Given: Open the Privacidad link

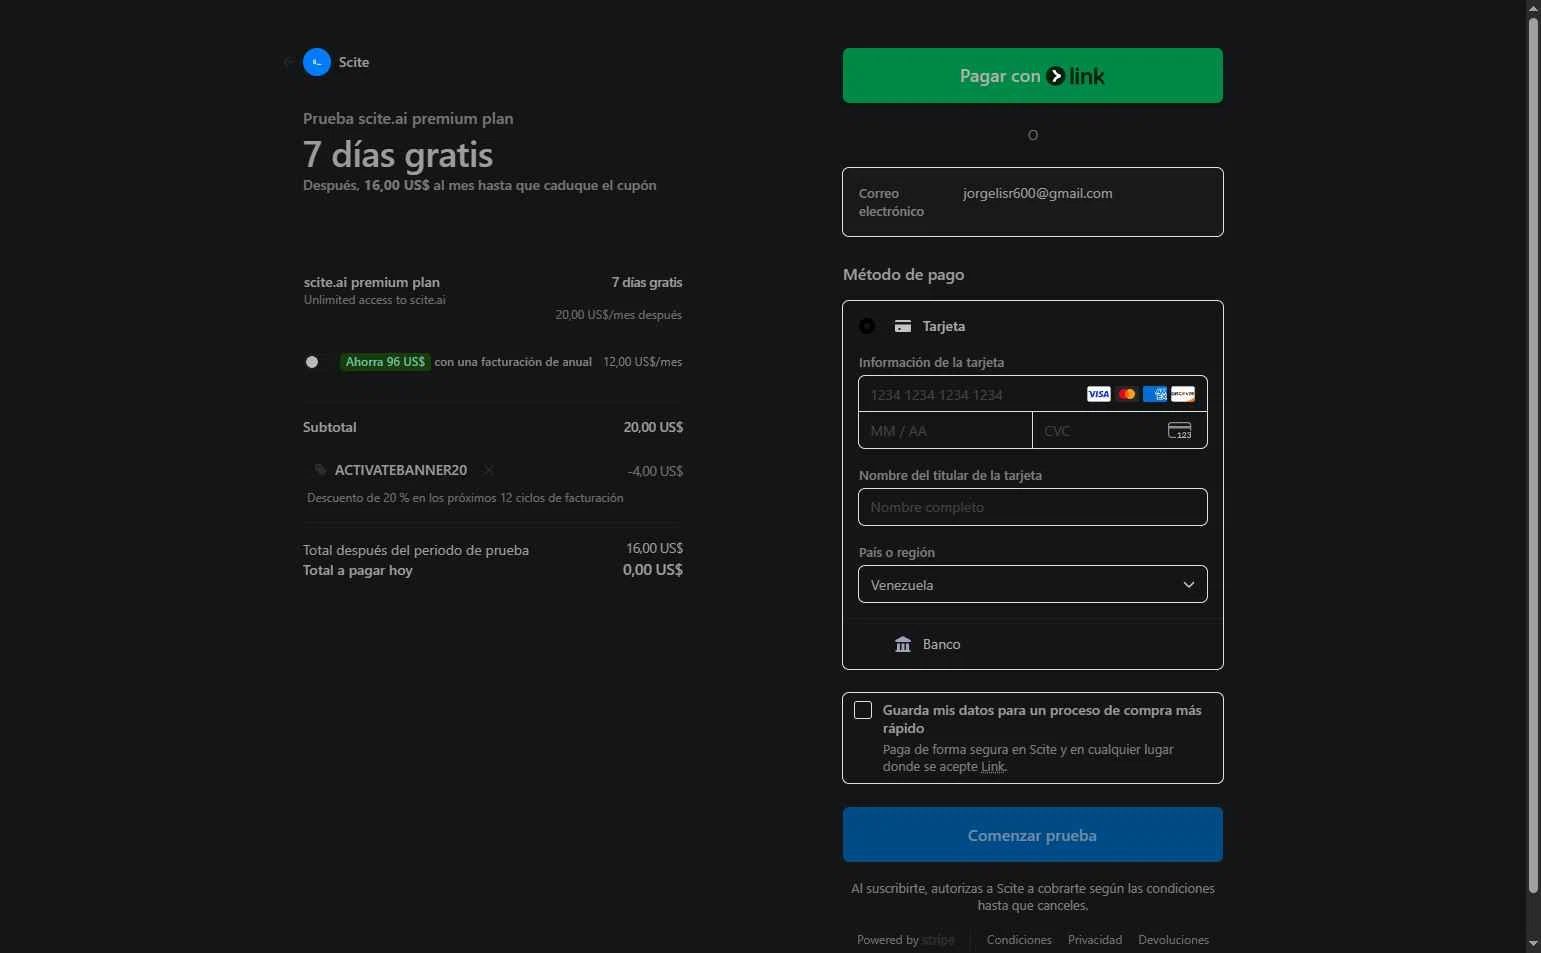Looking at the screenshot, I should pos(1095,940).
